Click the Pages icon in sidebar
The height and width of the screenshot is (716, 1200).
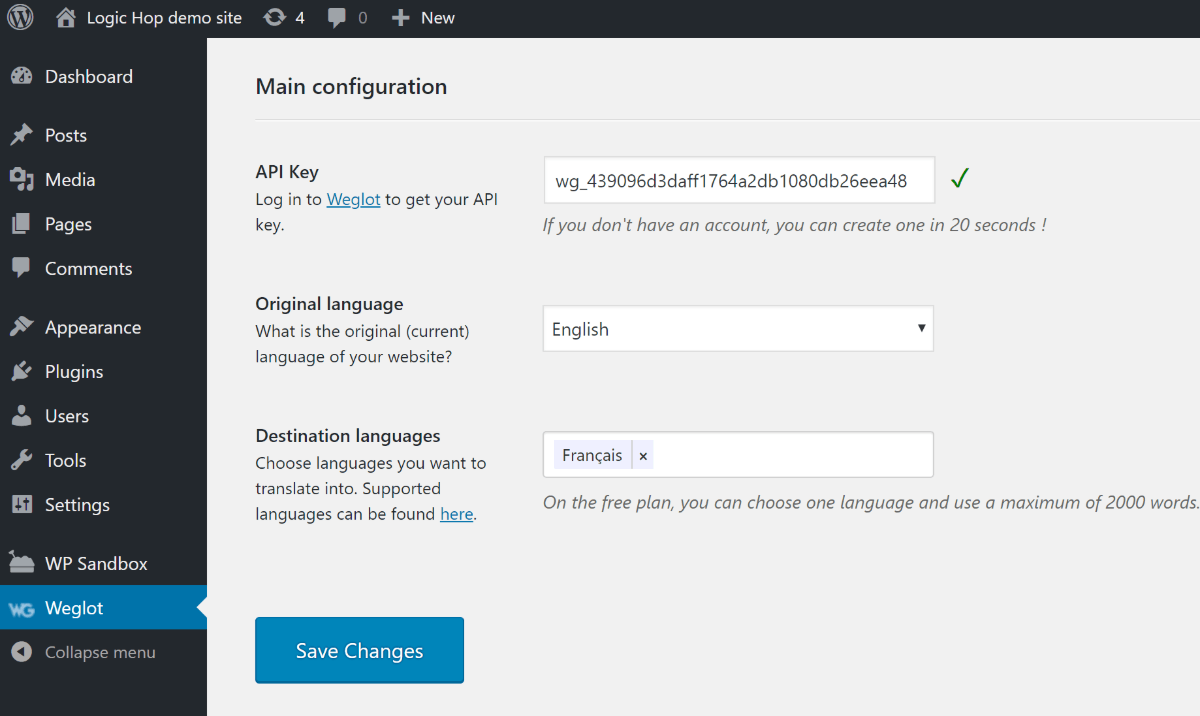pyautogui.click(x=21, y=224)
